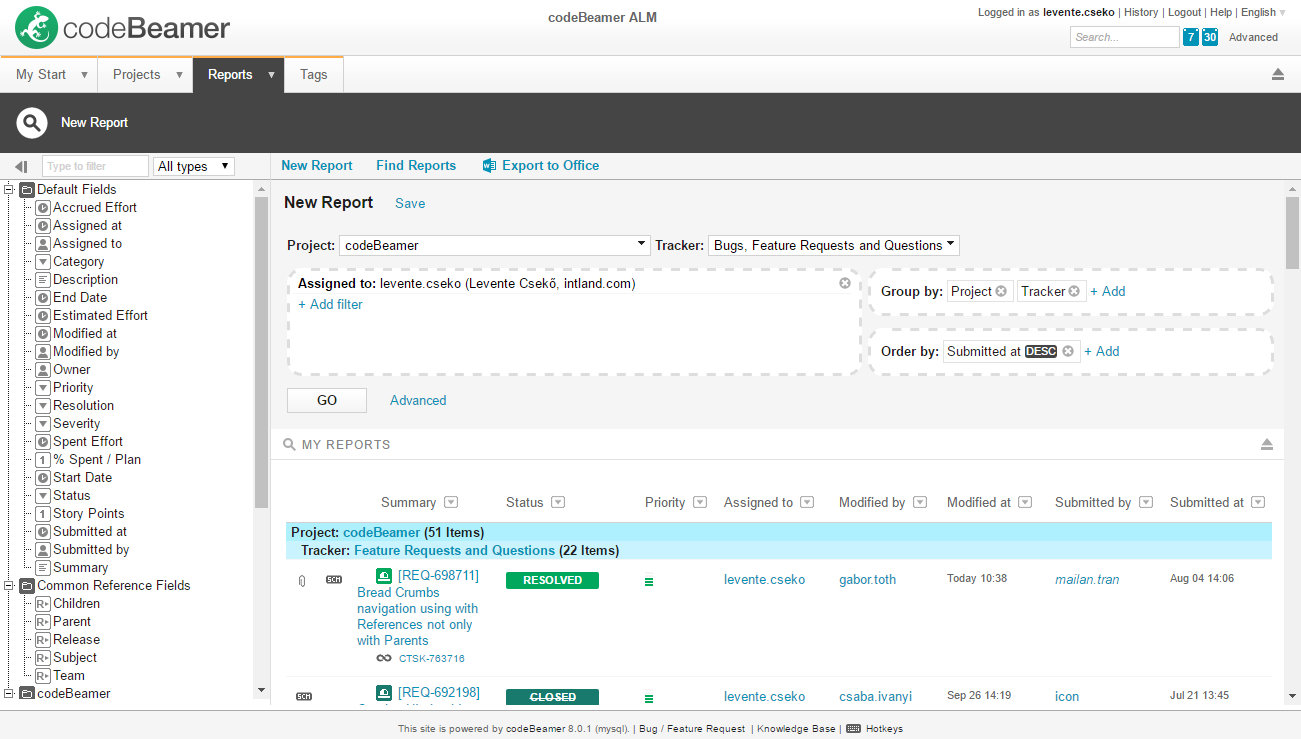Collapse the Default Fields tree node

9,190
